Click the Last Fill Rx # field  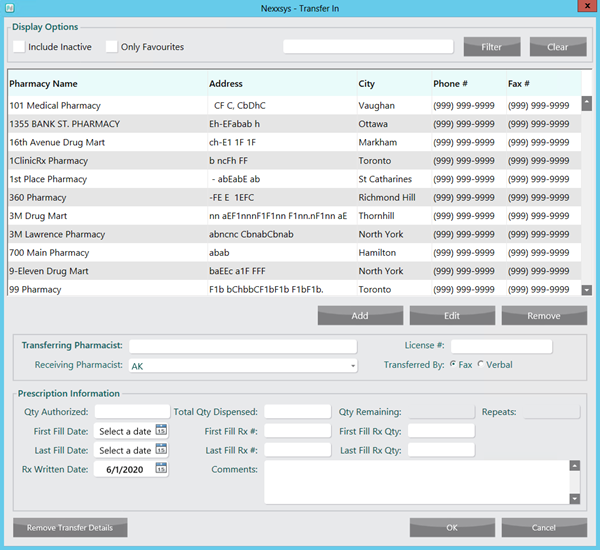pos(297,450)
